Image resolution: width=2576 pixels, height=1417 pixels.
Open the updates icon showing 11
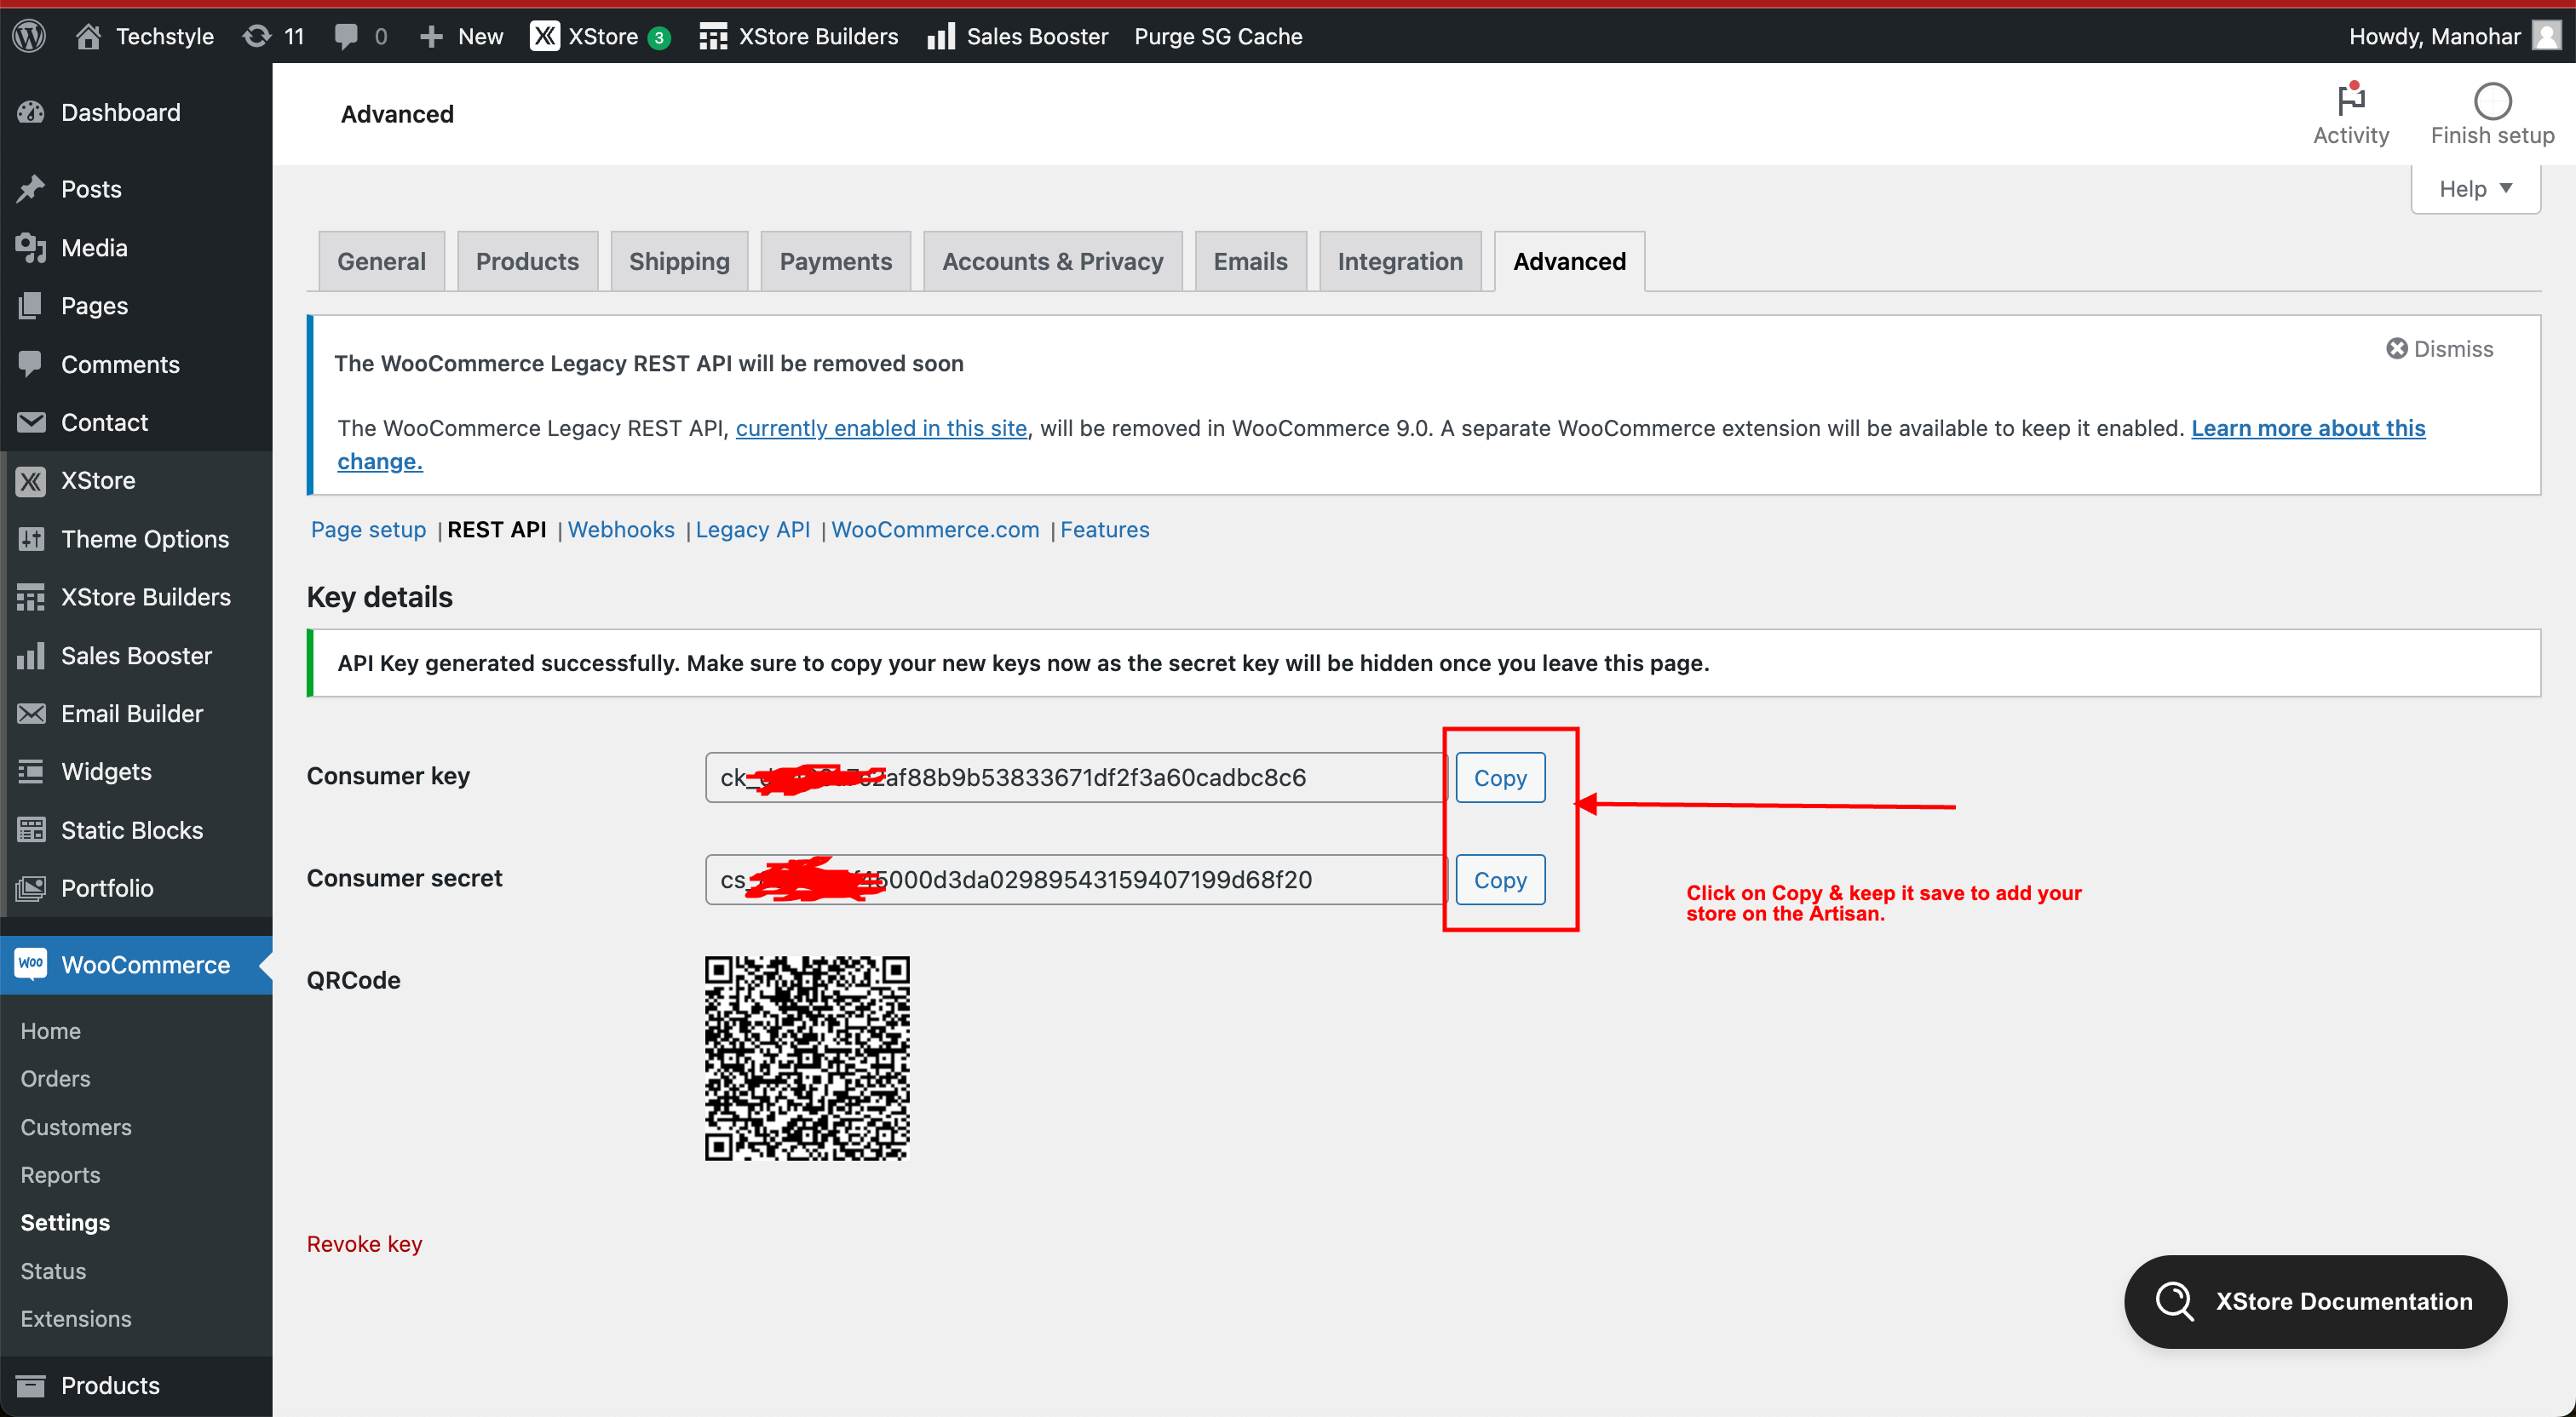273,36
